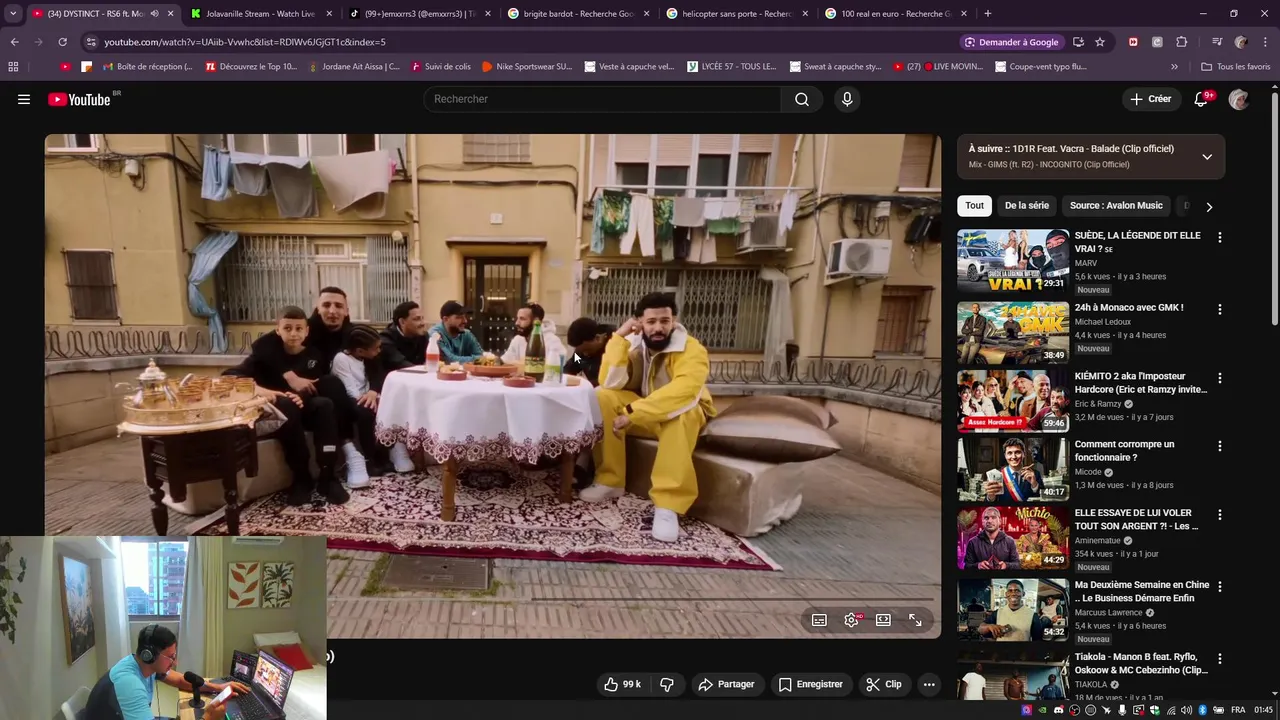Like the video with 99 k likes

(x=622, y=684)
